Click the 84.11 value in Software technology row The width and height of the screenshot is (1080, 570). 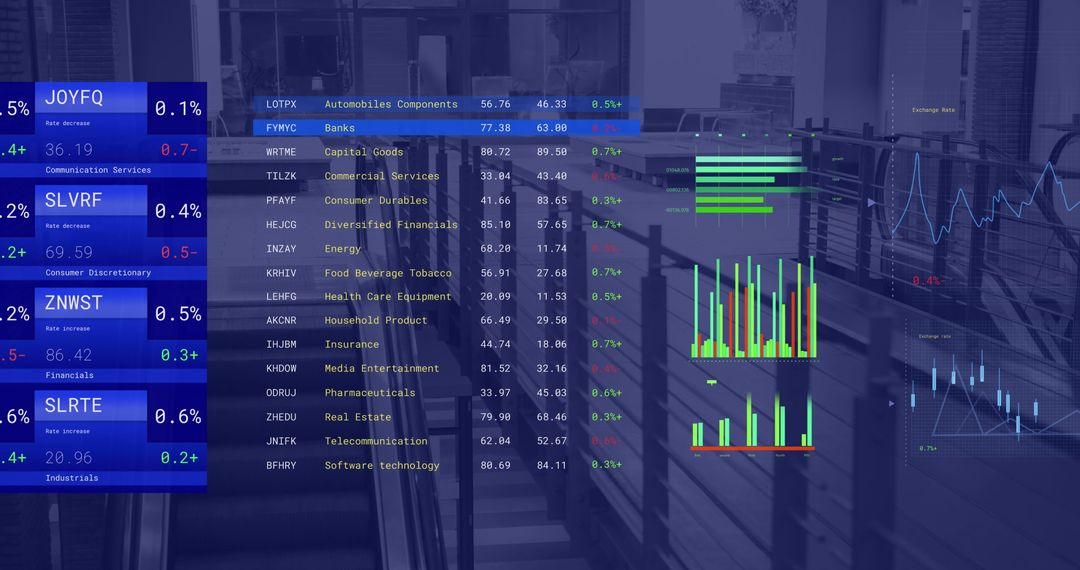pyautogui.click(x=552, y=465)
